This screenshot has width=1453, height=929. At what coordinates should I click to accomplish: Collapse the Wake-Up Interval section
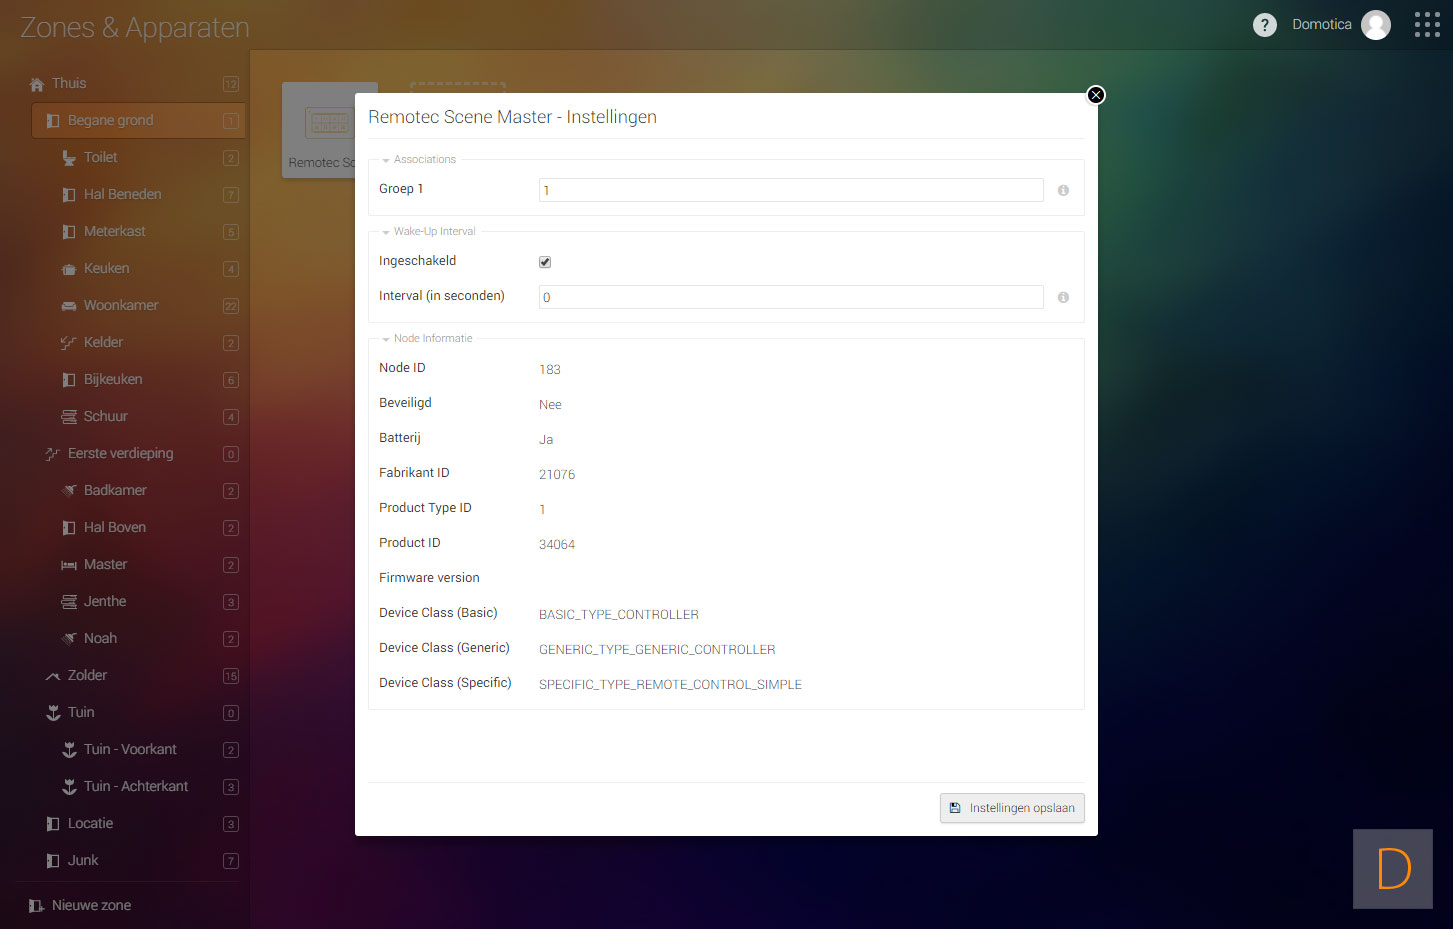386,232
